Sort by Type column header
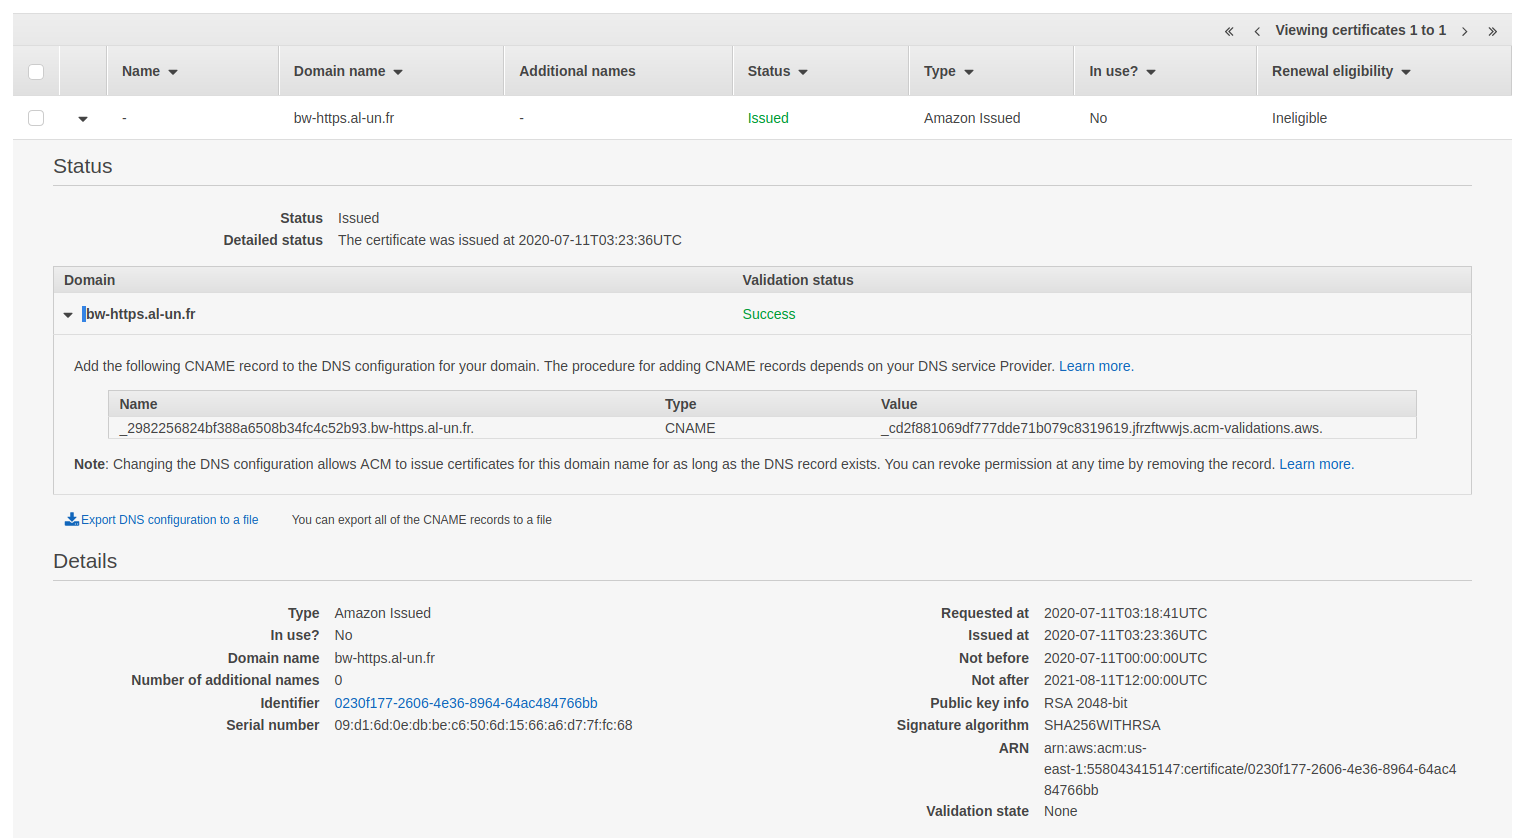 pyautogui.click(x=948, y=72)
